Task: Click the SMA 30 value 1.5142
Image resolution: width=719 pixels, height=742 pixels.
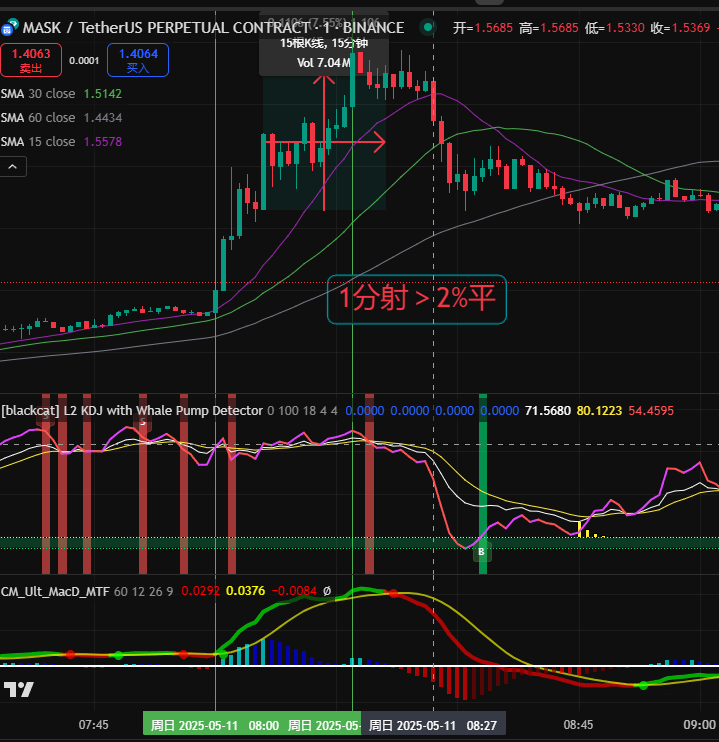Action: pos(103,94)
